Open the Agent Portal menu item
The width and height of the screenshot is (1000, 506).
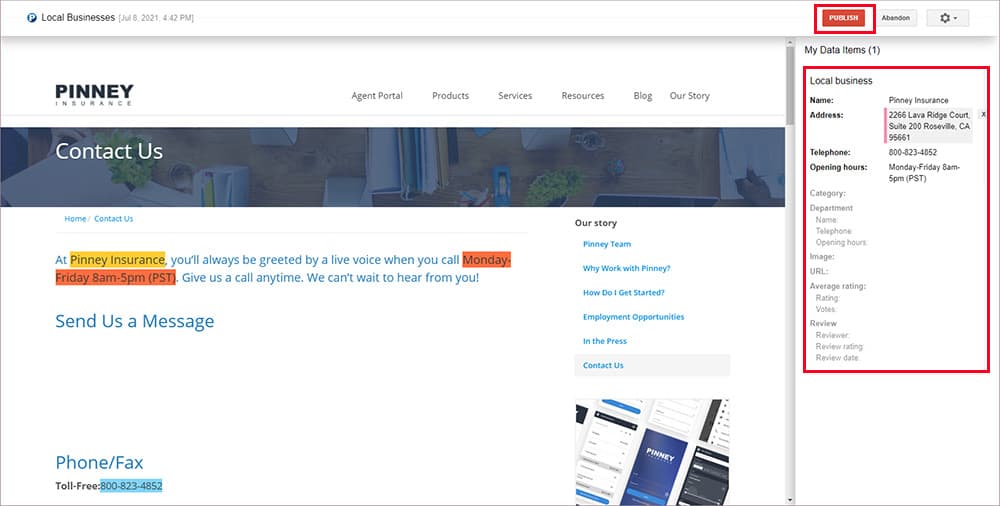pyautogui.click(x=377, y=96)
